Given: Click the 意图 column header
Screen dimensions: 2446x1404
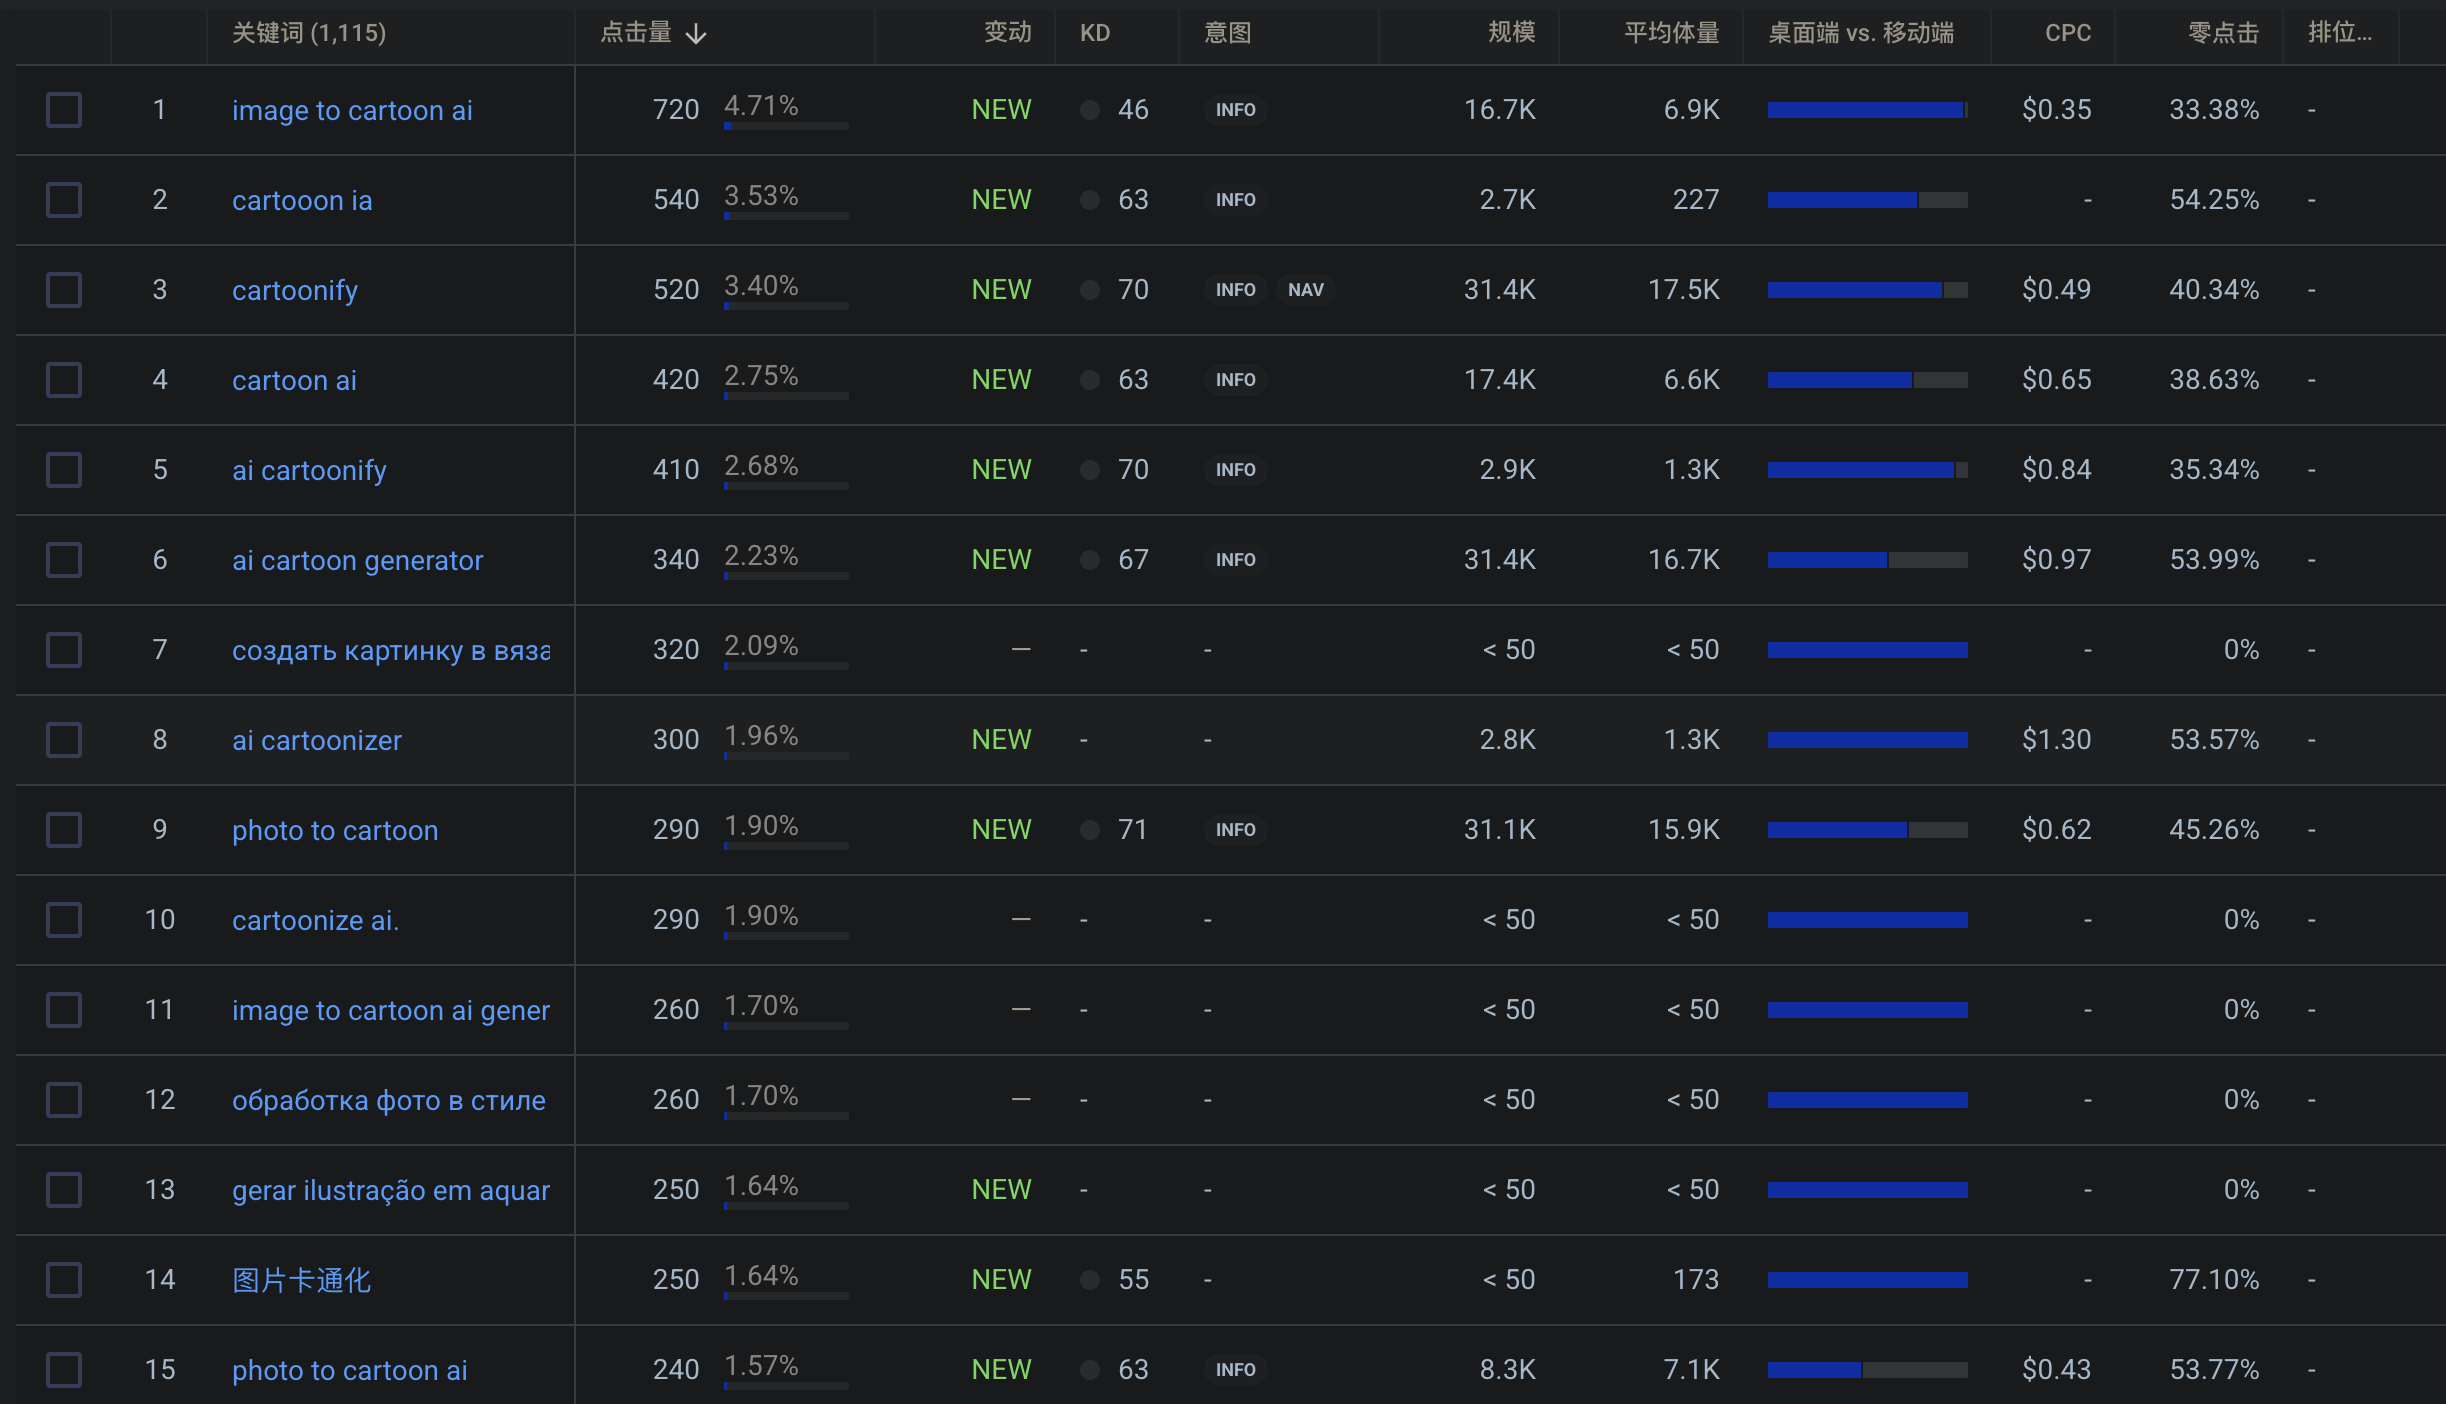Looking at the screenshot, I should tap(1227, 33).
